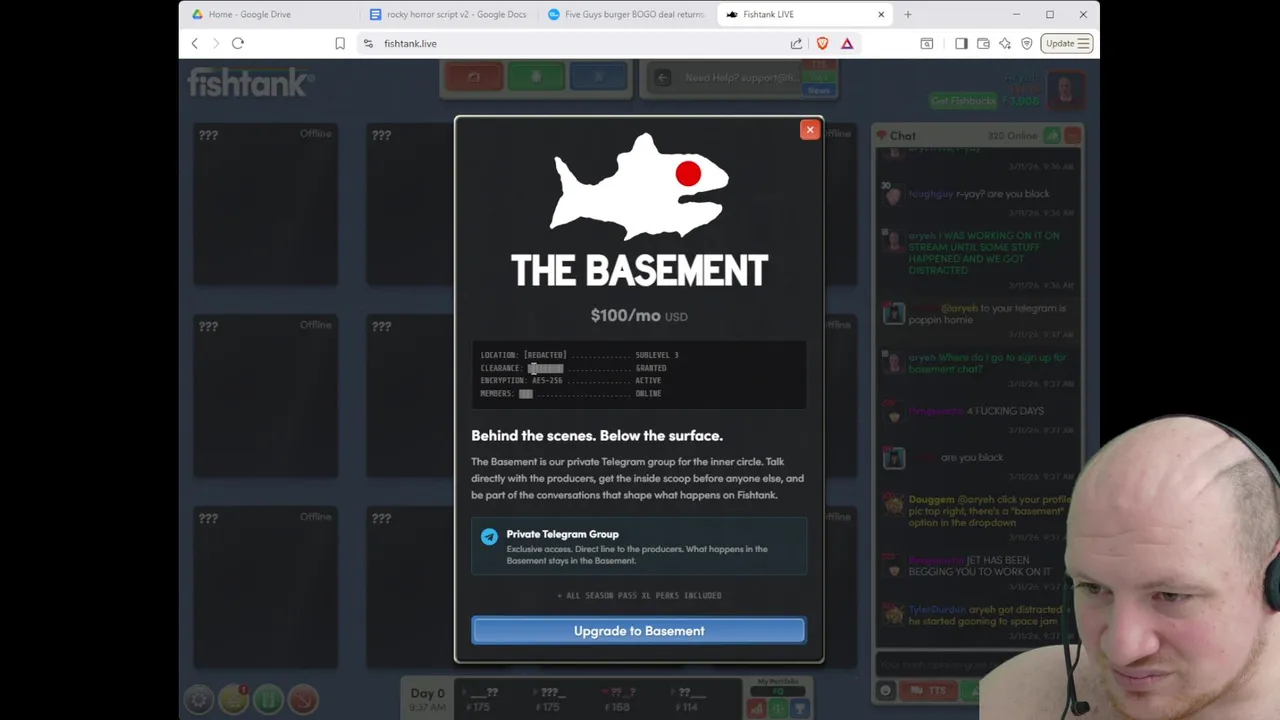Select the Private Telegram Group perk card
The width and height of the screenshot is (1280, 720).
pos(639,547)
